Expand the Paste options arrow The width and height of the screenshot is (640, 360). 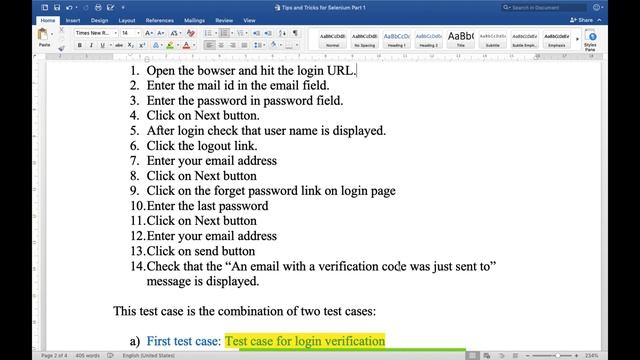click(x=52, y=34)
